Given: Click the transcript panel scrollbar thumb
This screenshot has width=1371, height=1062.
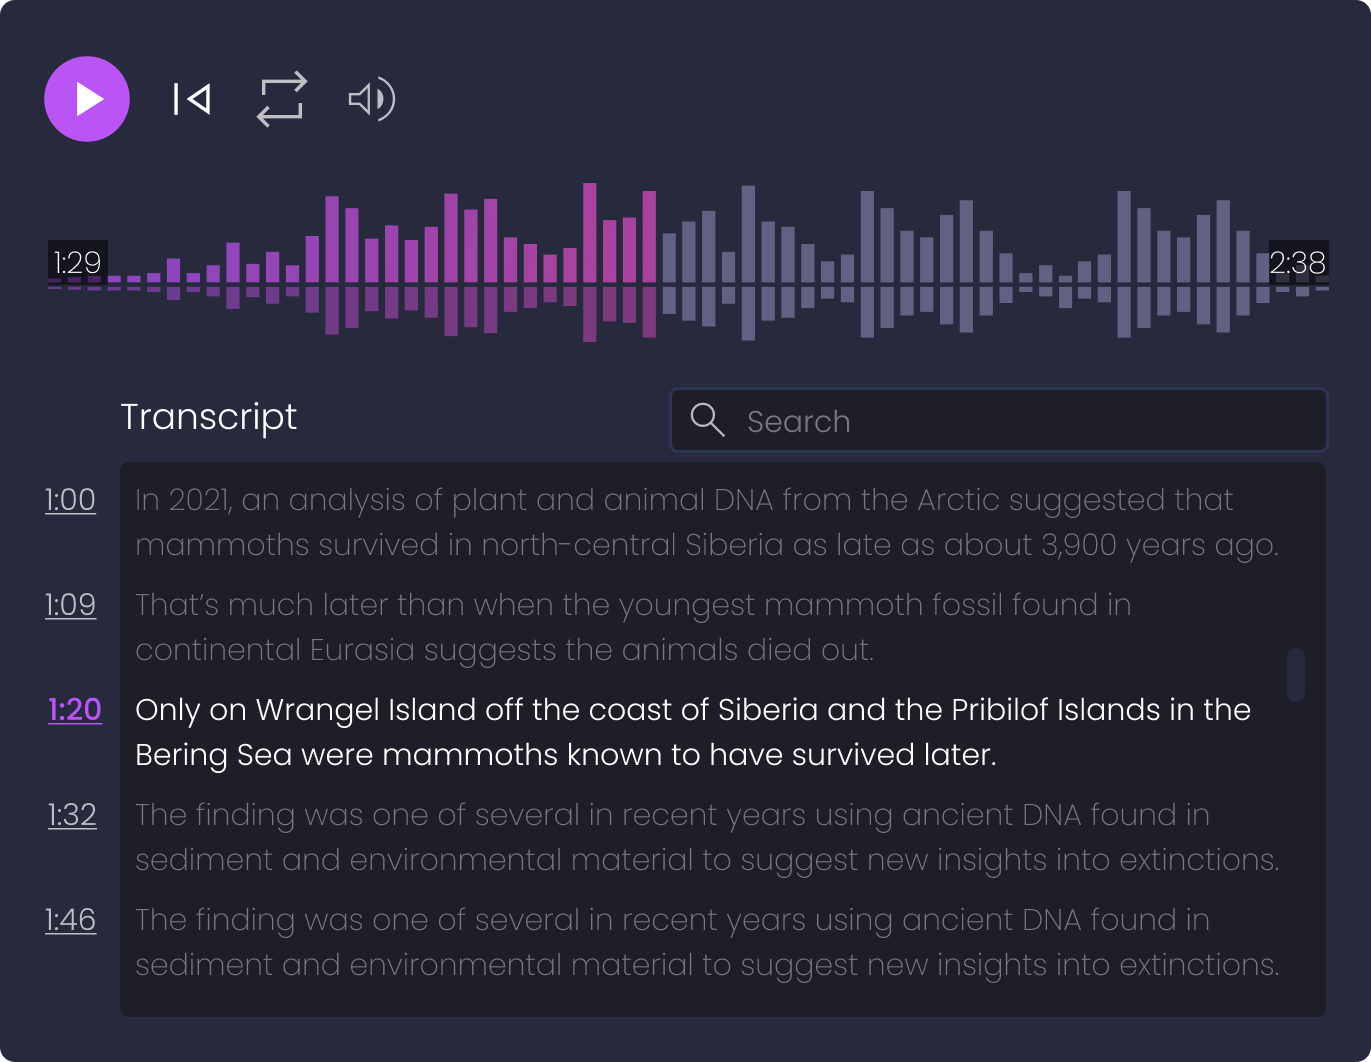Looking at the screenshot, I should click(1296, 675).
